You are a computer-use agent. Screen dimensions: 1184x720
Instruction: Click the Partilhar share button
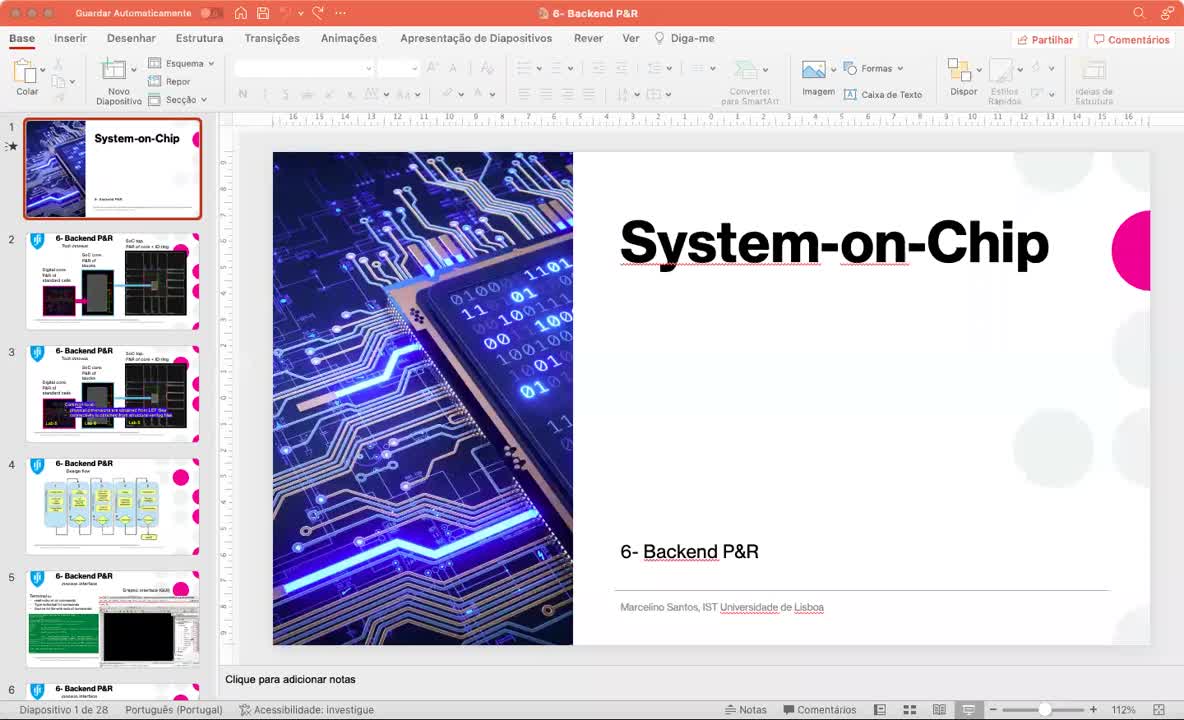point(1045,39)
